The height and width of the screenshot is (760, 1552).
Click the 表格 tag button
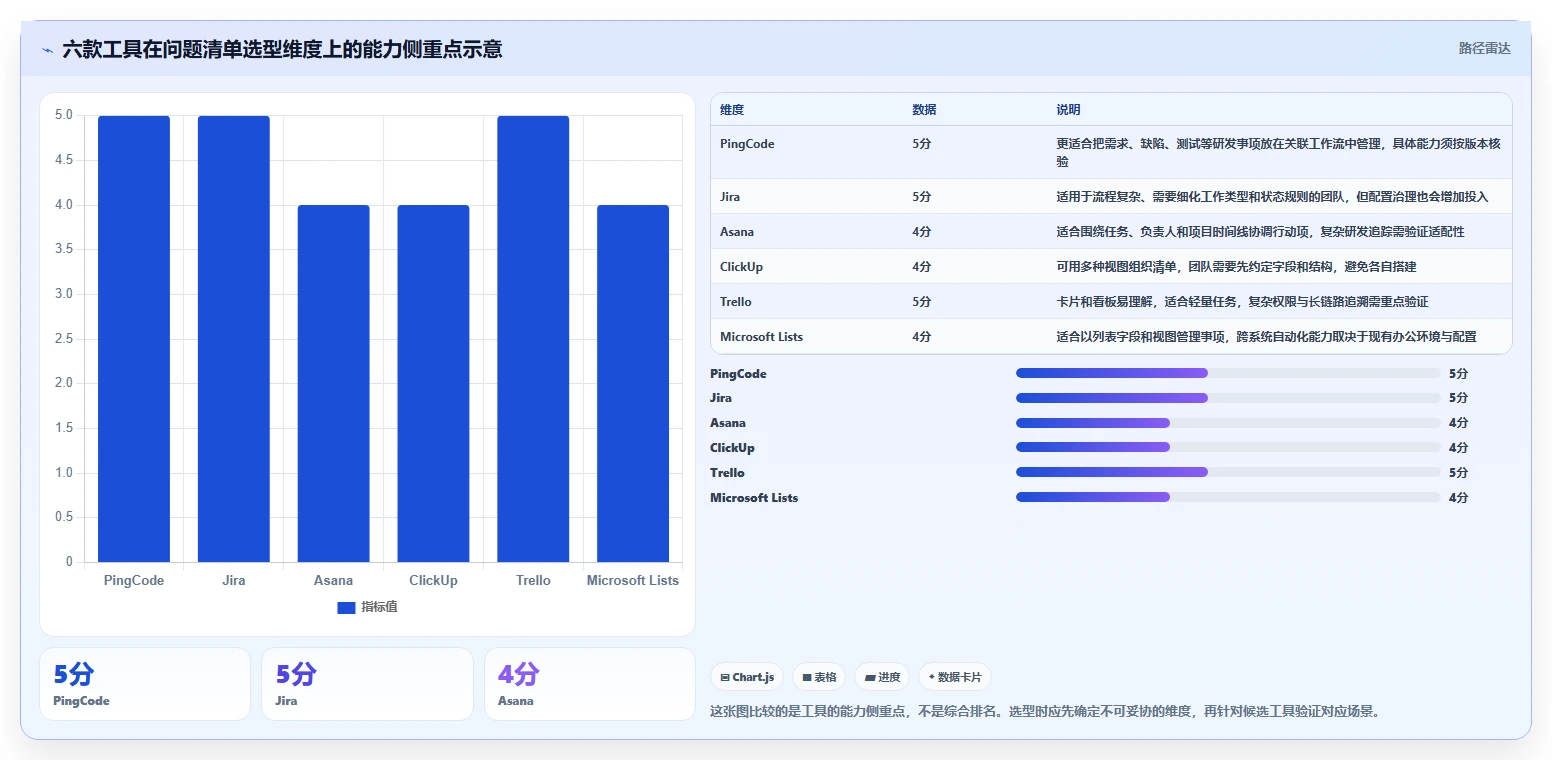click(819, 677)
